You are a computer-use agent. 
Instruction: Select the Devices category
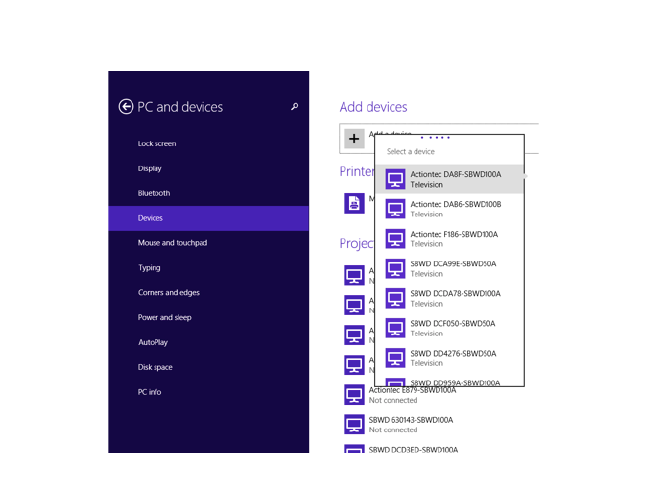(x=209, y=218)
